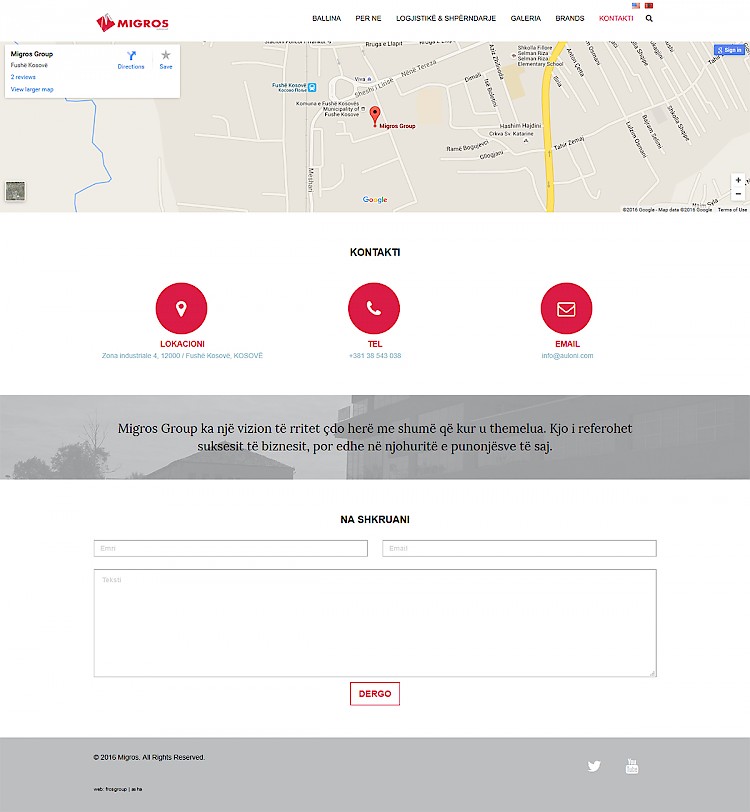Click the Save star icon on the map card

point(166,55)
